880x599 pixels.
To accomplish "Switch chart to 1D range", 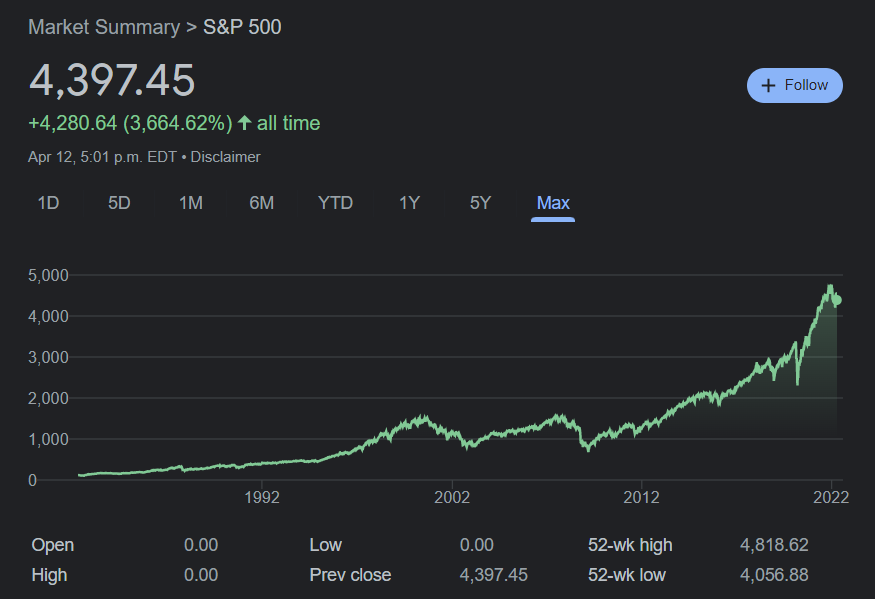I will point(48,203).
